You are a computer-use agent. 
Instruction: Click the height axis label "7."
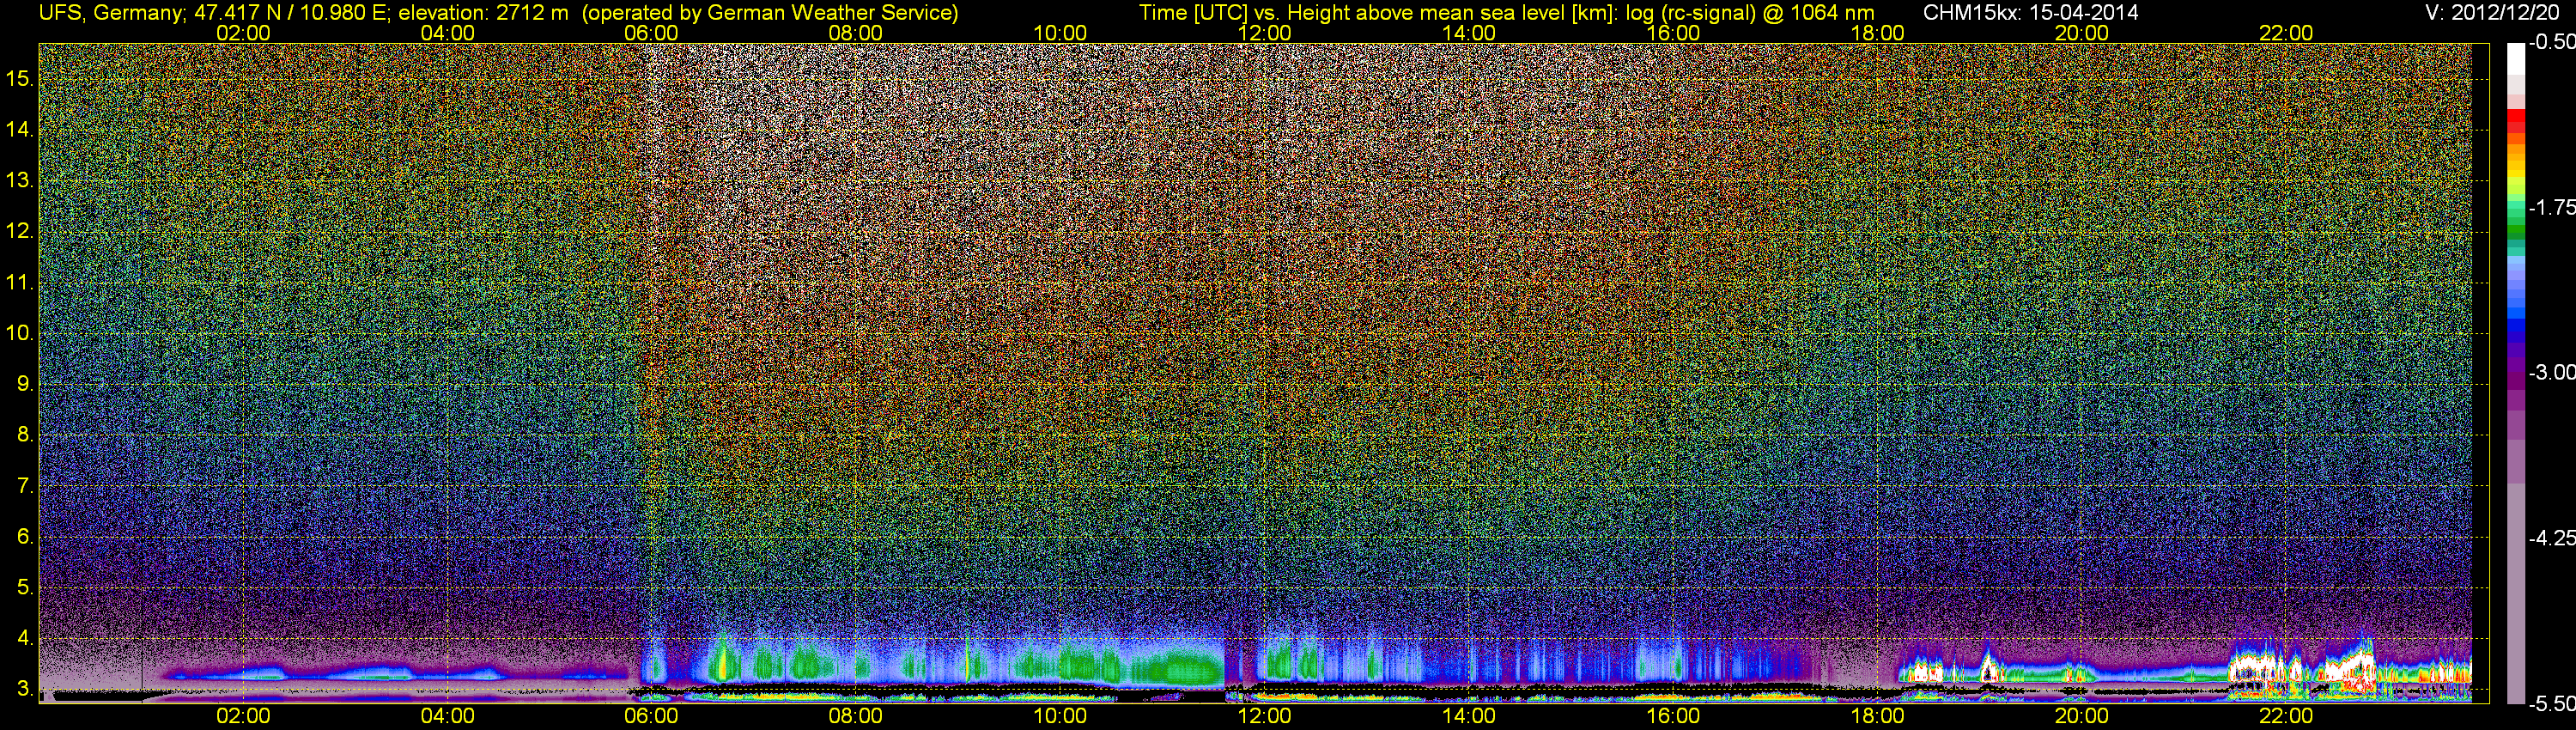pos(24,486)
